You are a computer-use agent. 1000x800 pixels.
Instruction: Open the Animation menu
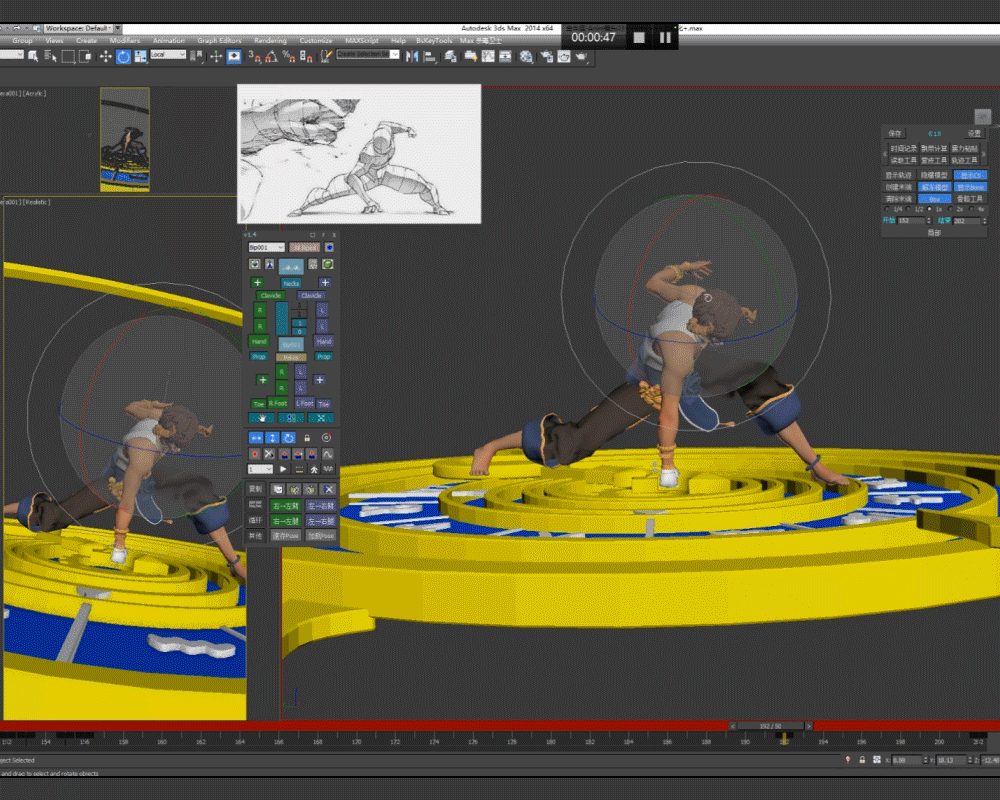pos(168,41)
